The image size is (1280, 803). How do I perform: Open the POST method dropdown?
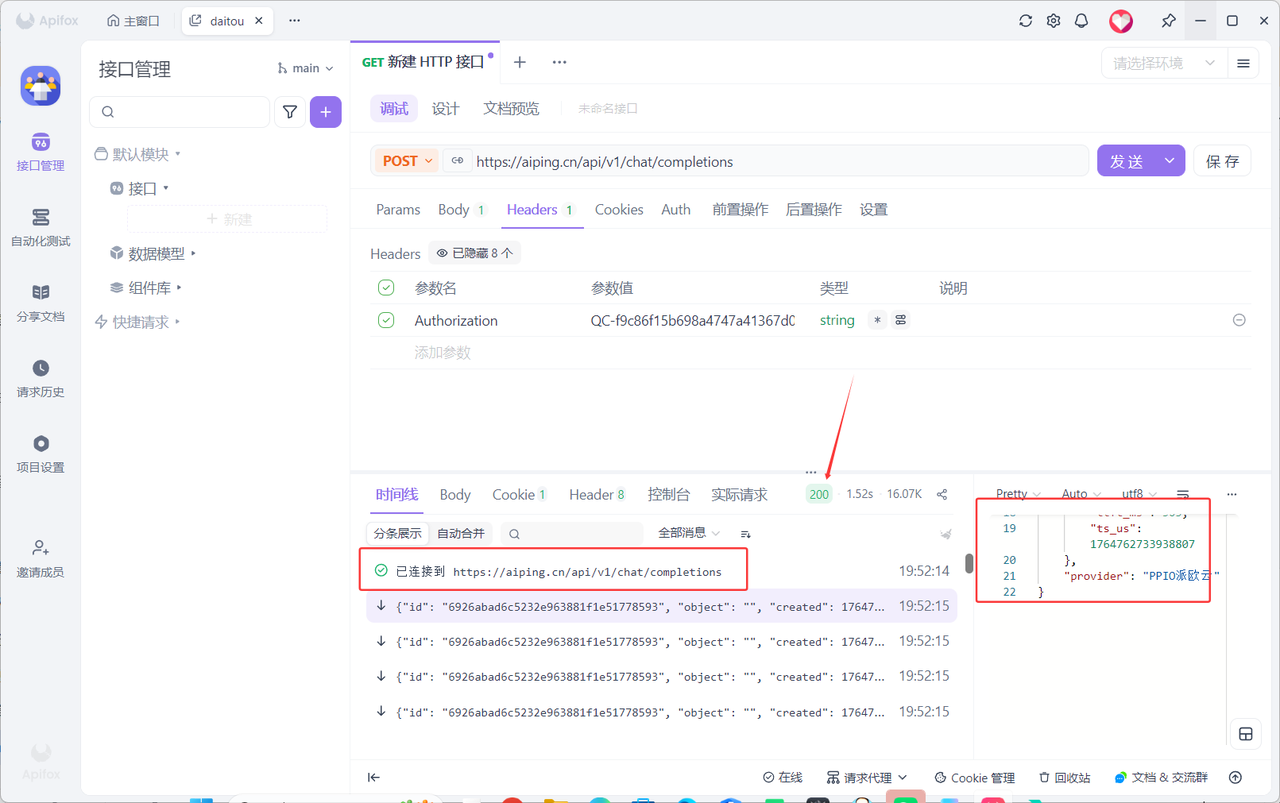coord(408,161)
